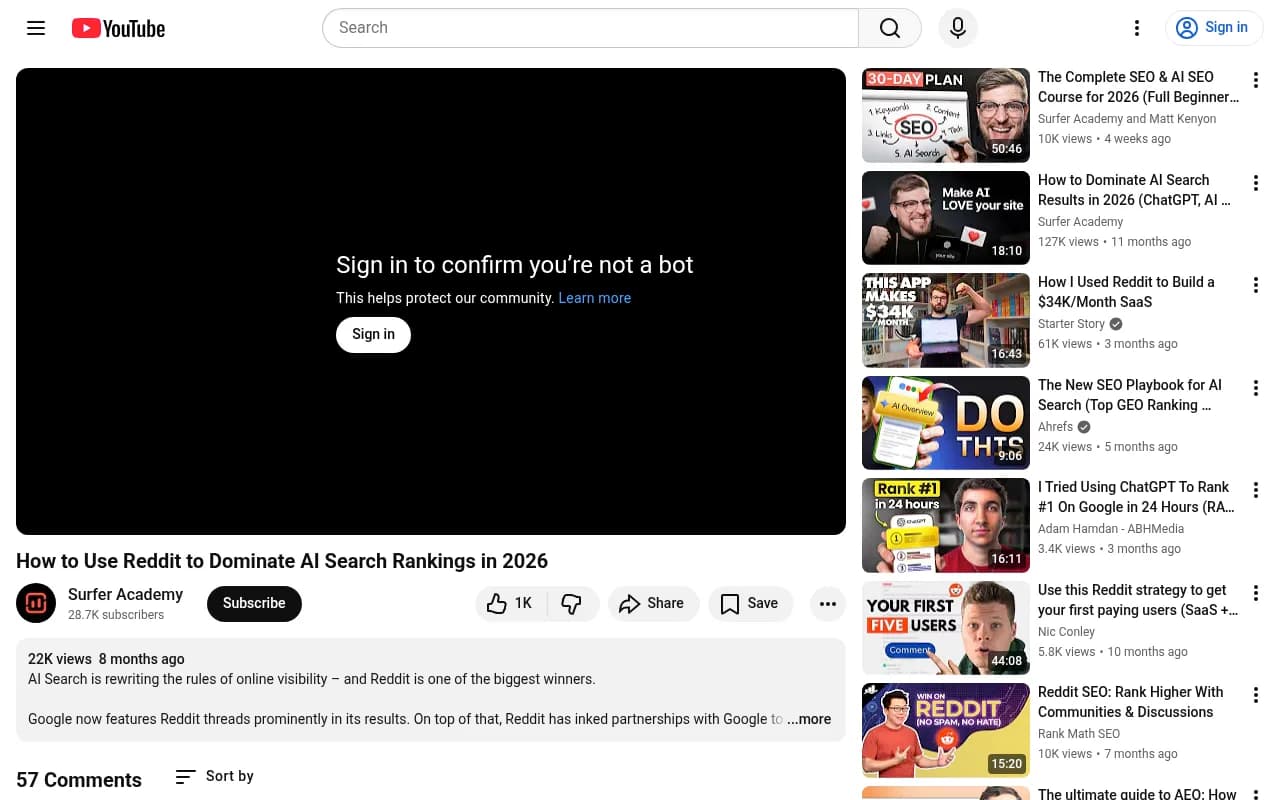Open options for Complete SEO Course video

coord(1255,80)
